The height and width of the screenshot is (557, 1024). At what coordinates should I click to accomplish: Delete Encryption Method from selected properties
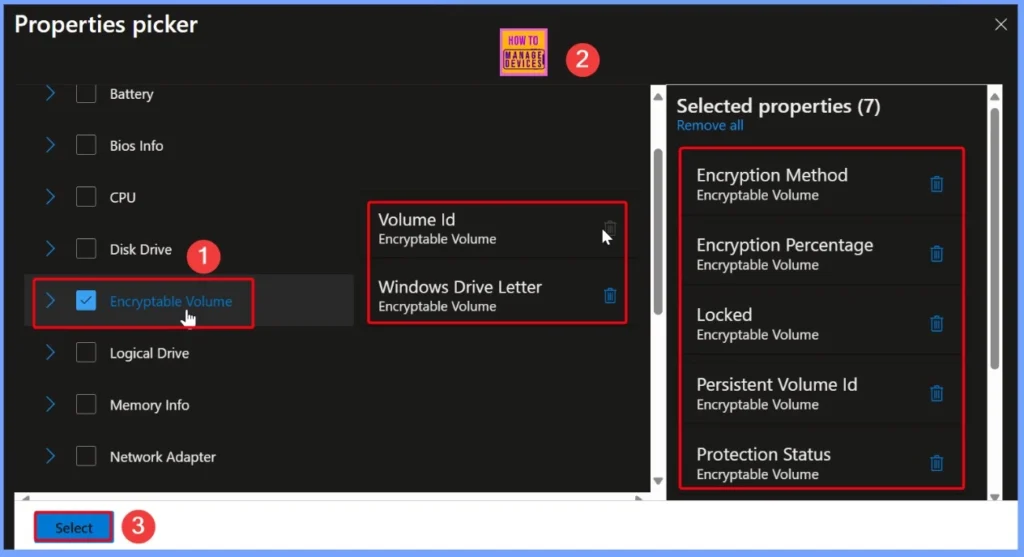click(936, 184)
